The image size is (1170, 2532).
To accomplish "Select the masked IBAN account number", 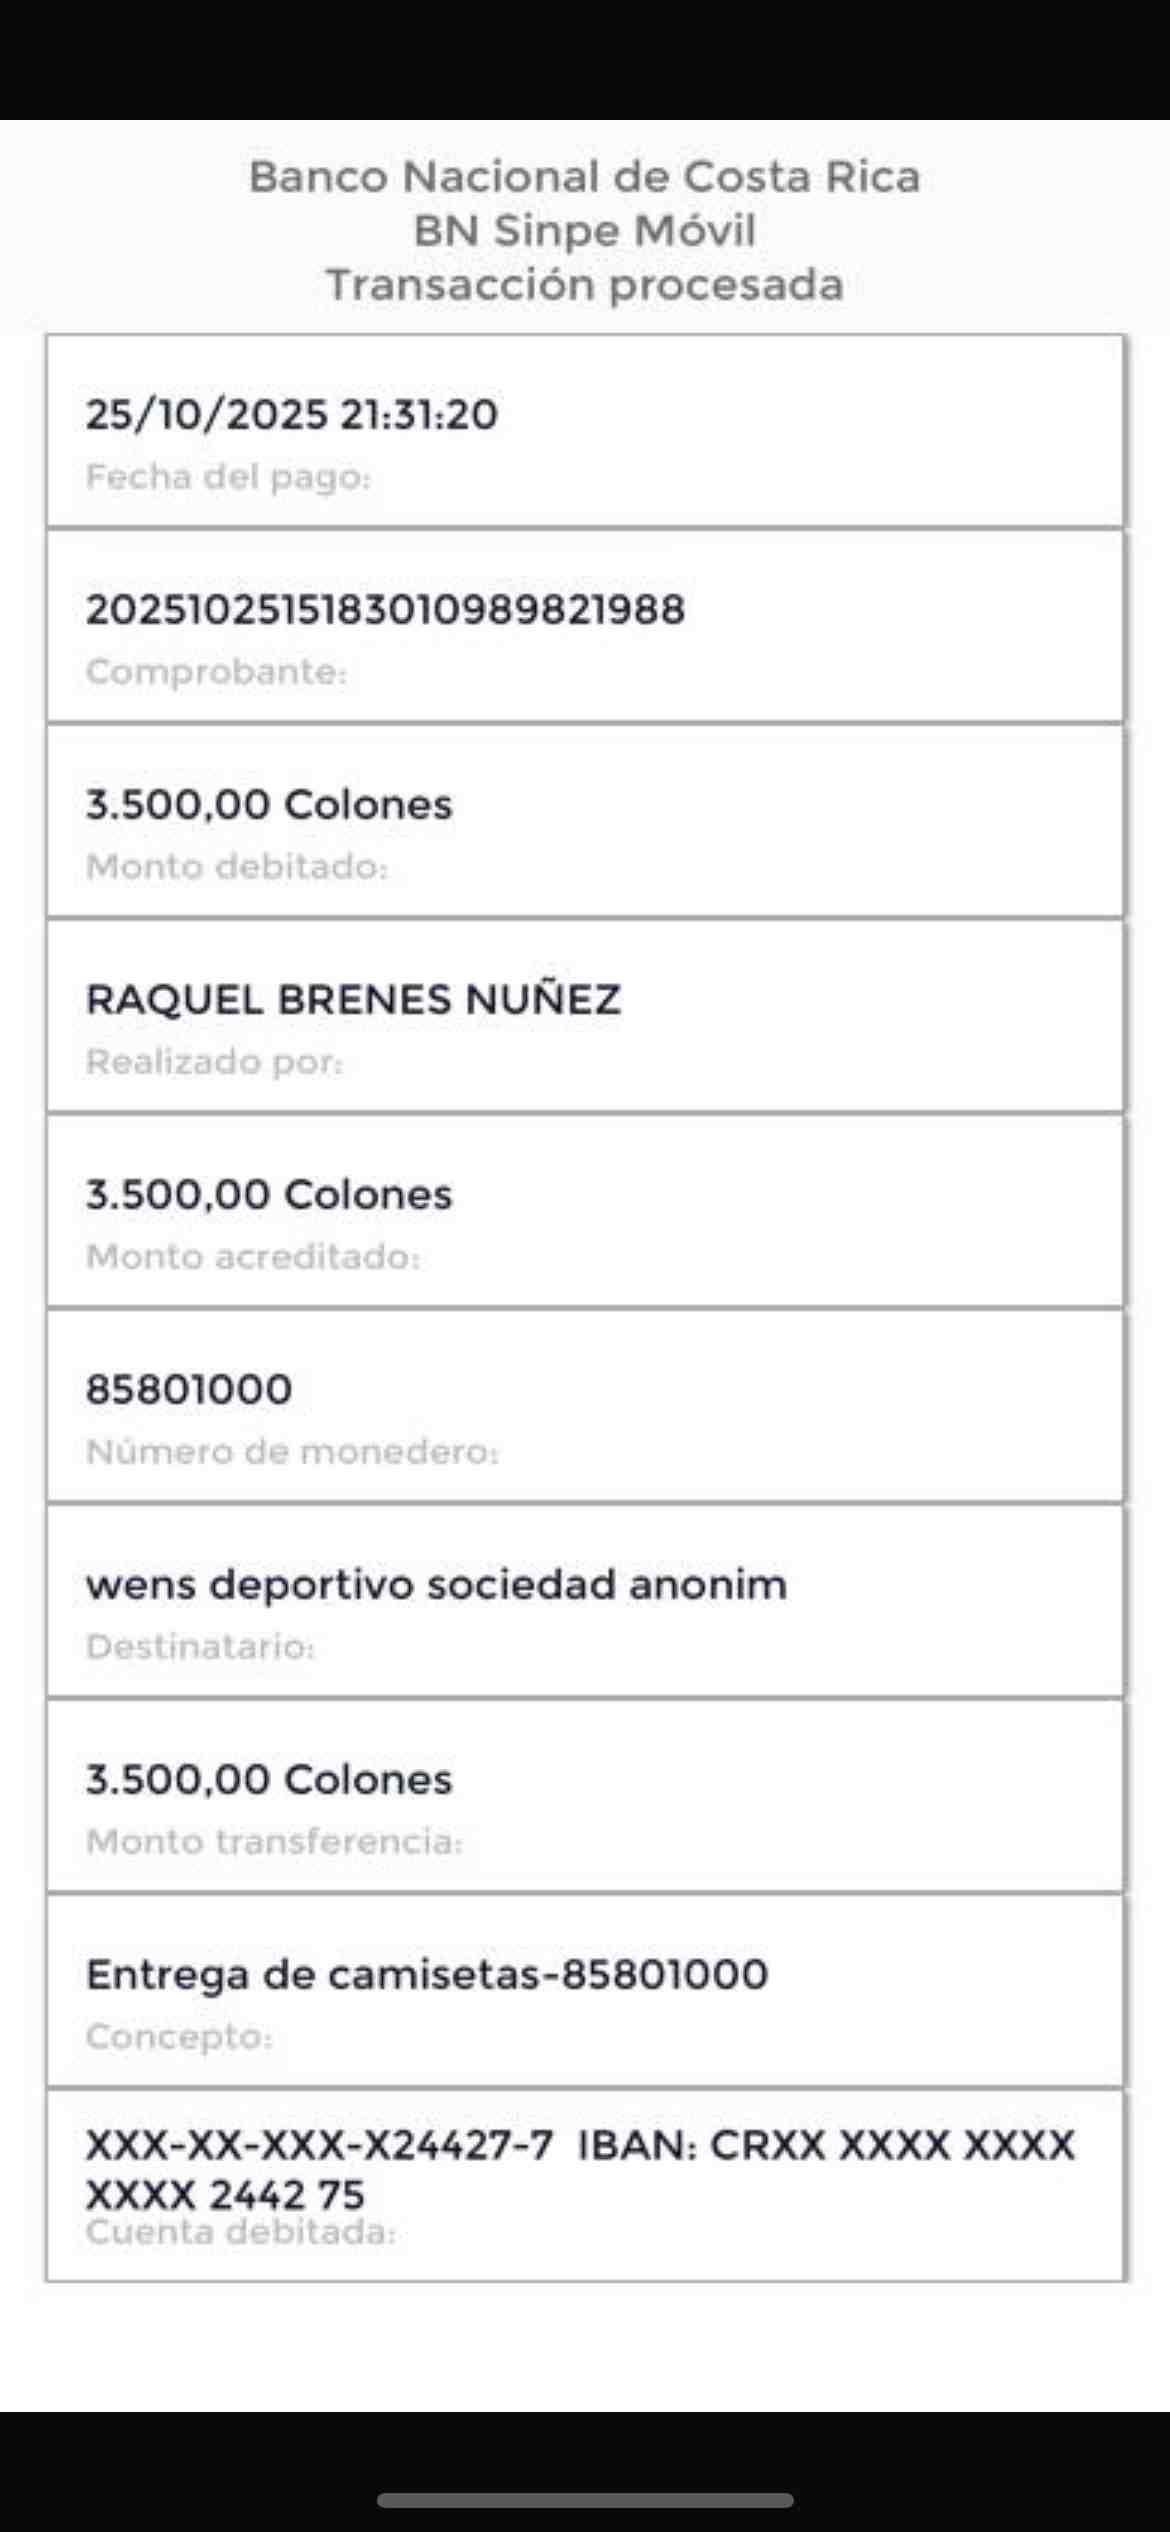I will pyautogui.click(x=580, y=2168).
